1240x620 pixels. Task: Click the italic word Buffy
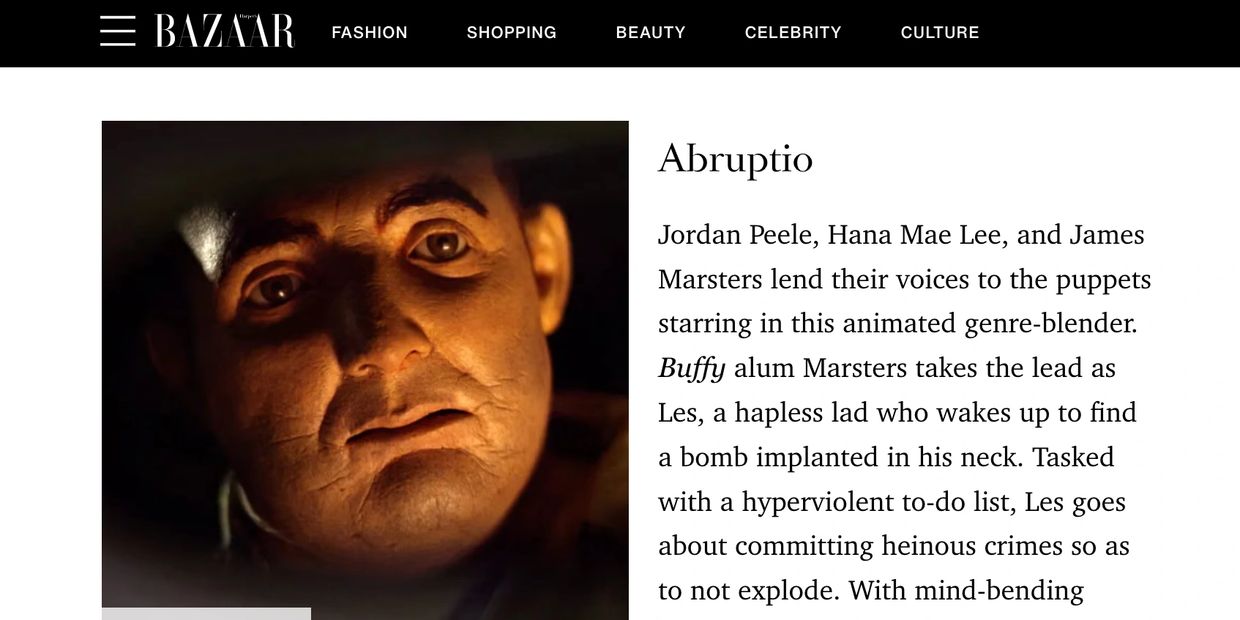coord(692,369)
